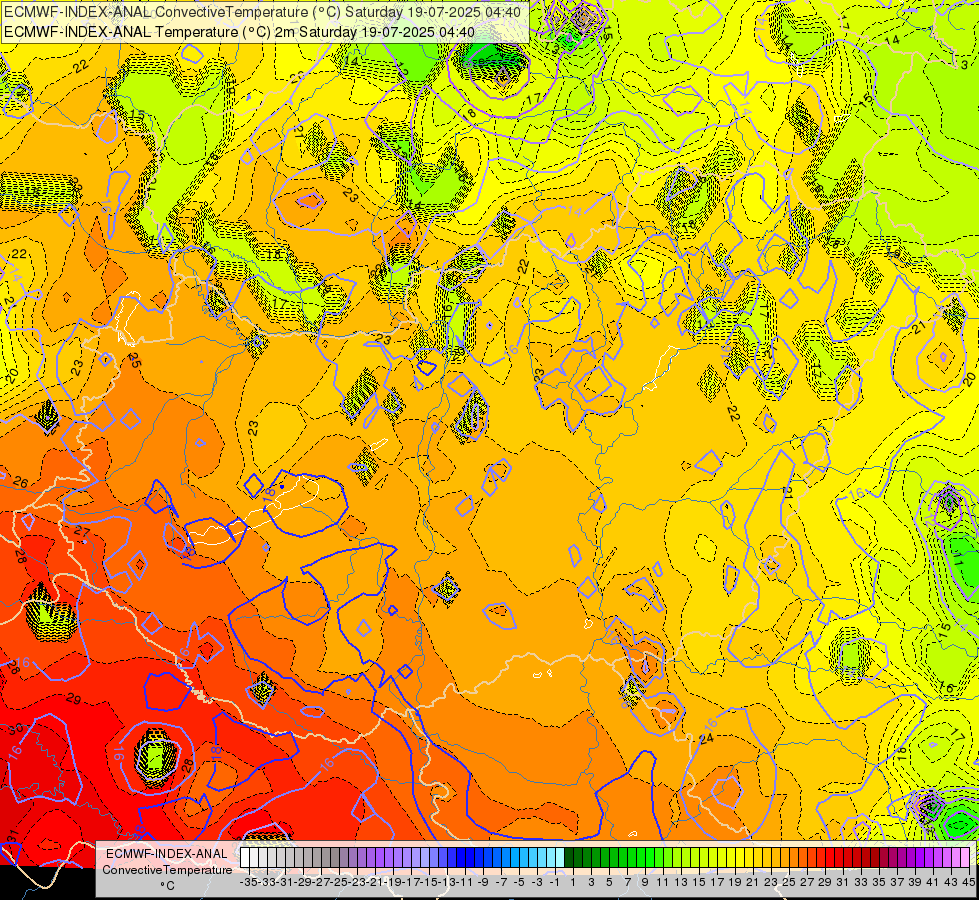Click the Temperature 2m title line

[239, 32]
